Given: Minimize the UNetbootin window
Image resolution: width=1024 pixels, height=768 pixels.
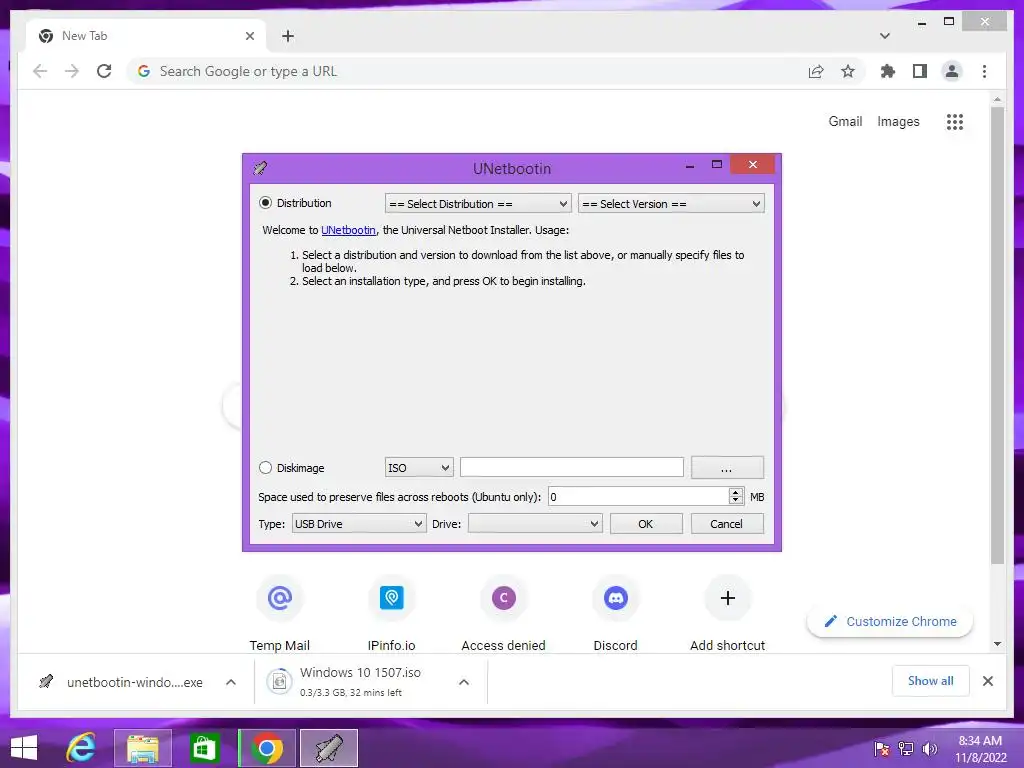Looking at the screenshot, I should (690, 165).
